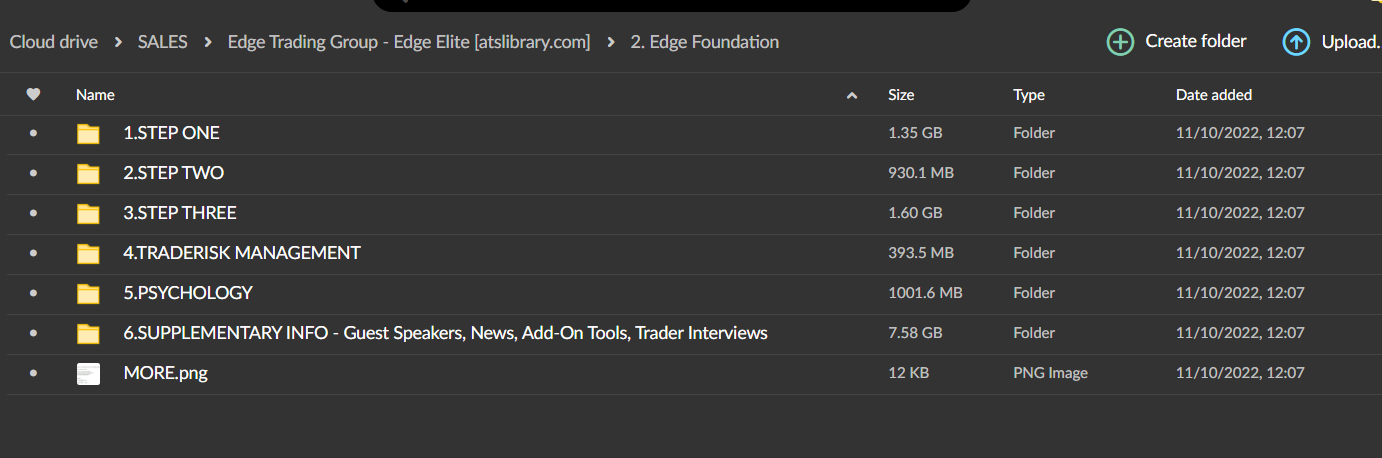Click the Create folder plus icon
The width and height of the screenshot is (1382, 458).
click(x=1120, y=42)
